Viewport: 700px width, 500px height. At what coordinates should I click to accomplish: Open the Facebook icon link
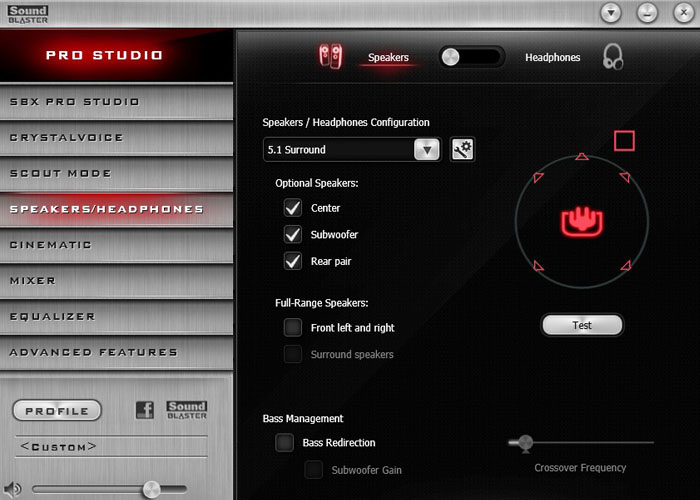coord(145,410)
